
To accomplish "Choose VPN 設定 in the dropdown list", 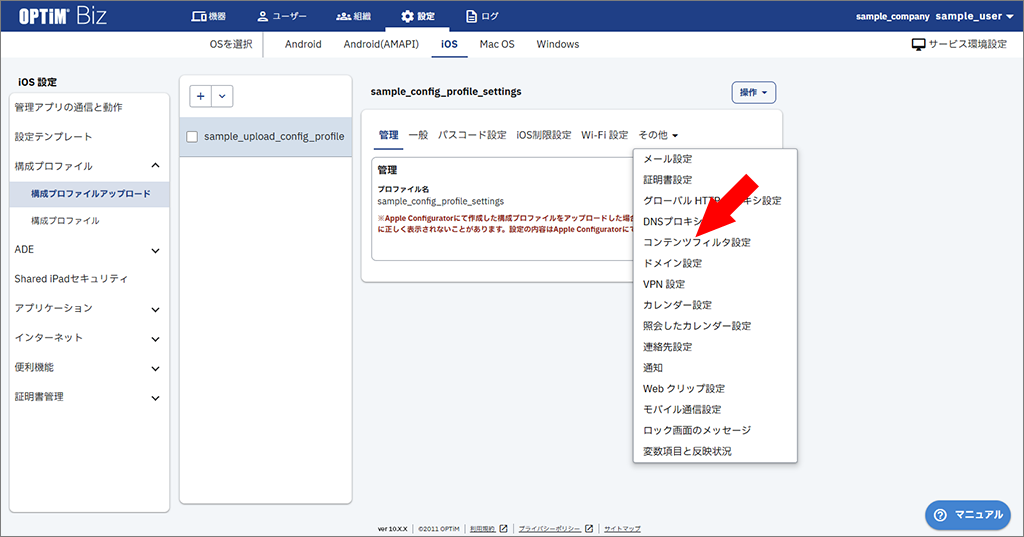I will [x=664, y=284].
